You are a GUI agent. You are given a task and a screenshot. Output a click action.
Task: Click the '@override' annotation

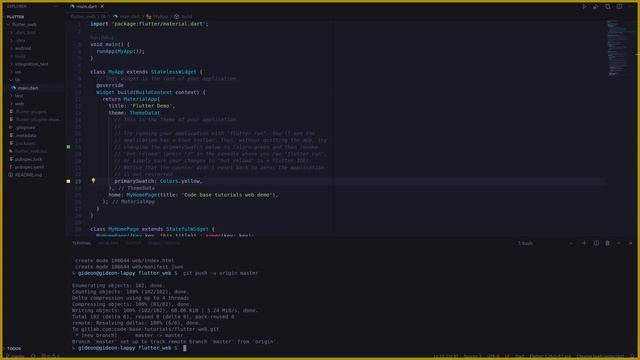[x=110, y=85]
